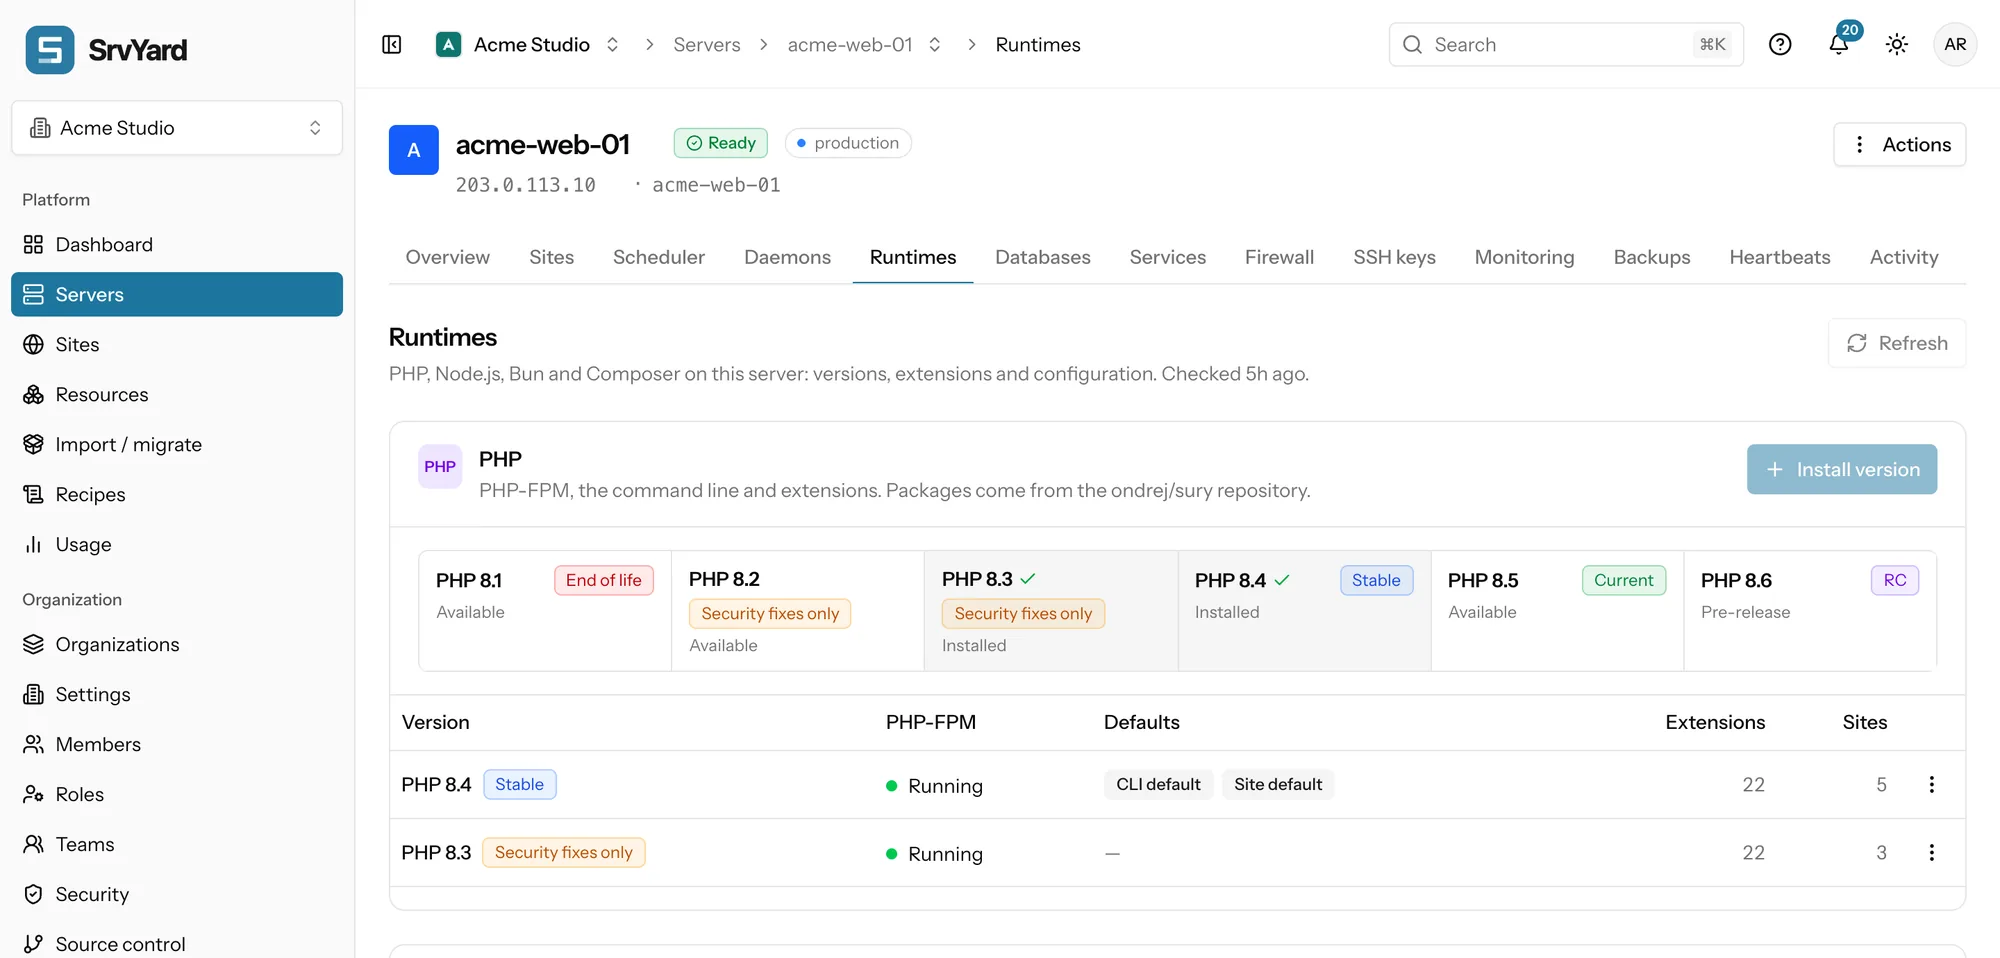Open Organizations in sidebar
Viewport: 2000px width, 958px height.
177,644
